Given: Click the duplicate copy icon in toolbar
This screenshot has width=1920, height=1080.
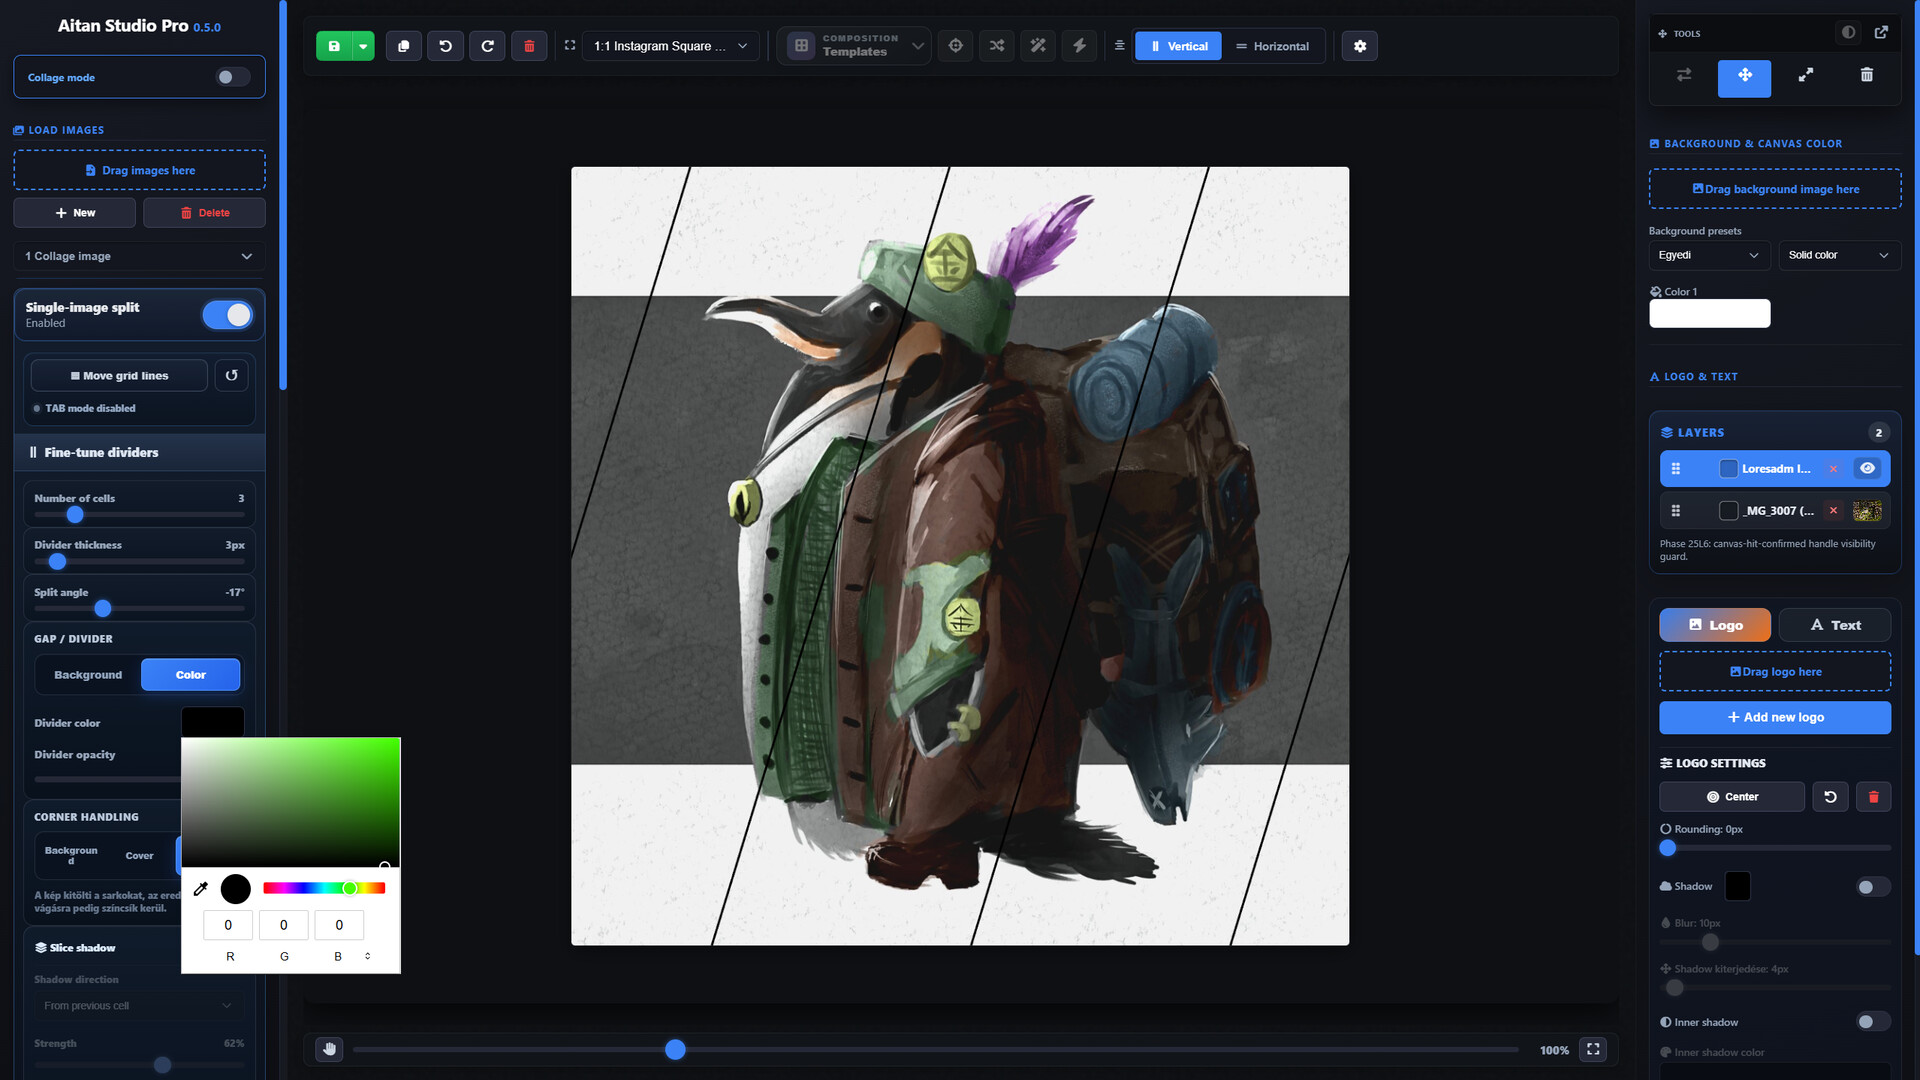Looking at the screenshot, I should 404,46.
